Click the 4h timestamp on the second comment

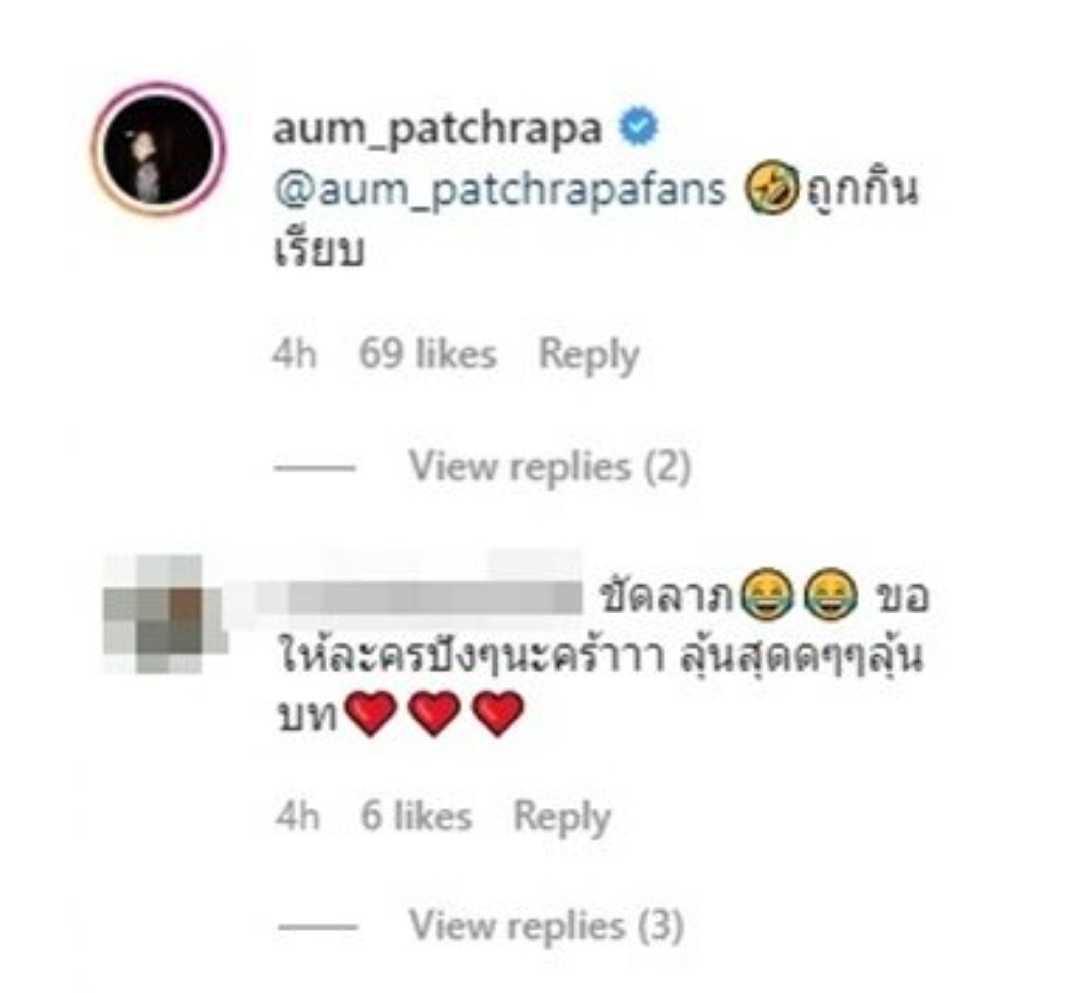click(x=298, y=817)
